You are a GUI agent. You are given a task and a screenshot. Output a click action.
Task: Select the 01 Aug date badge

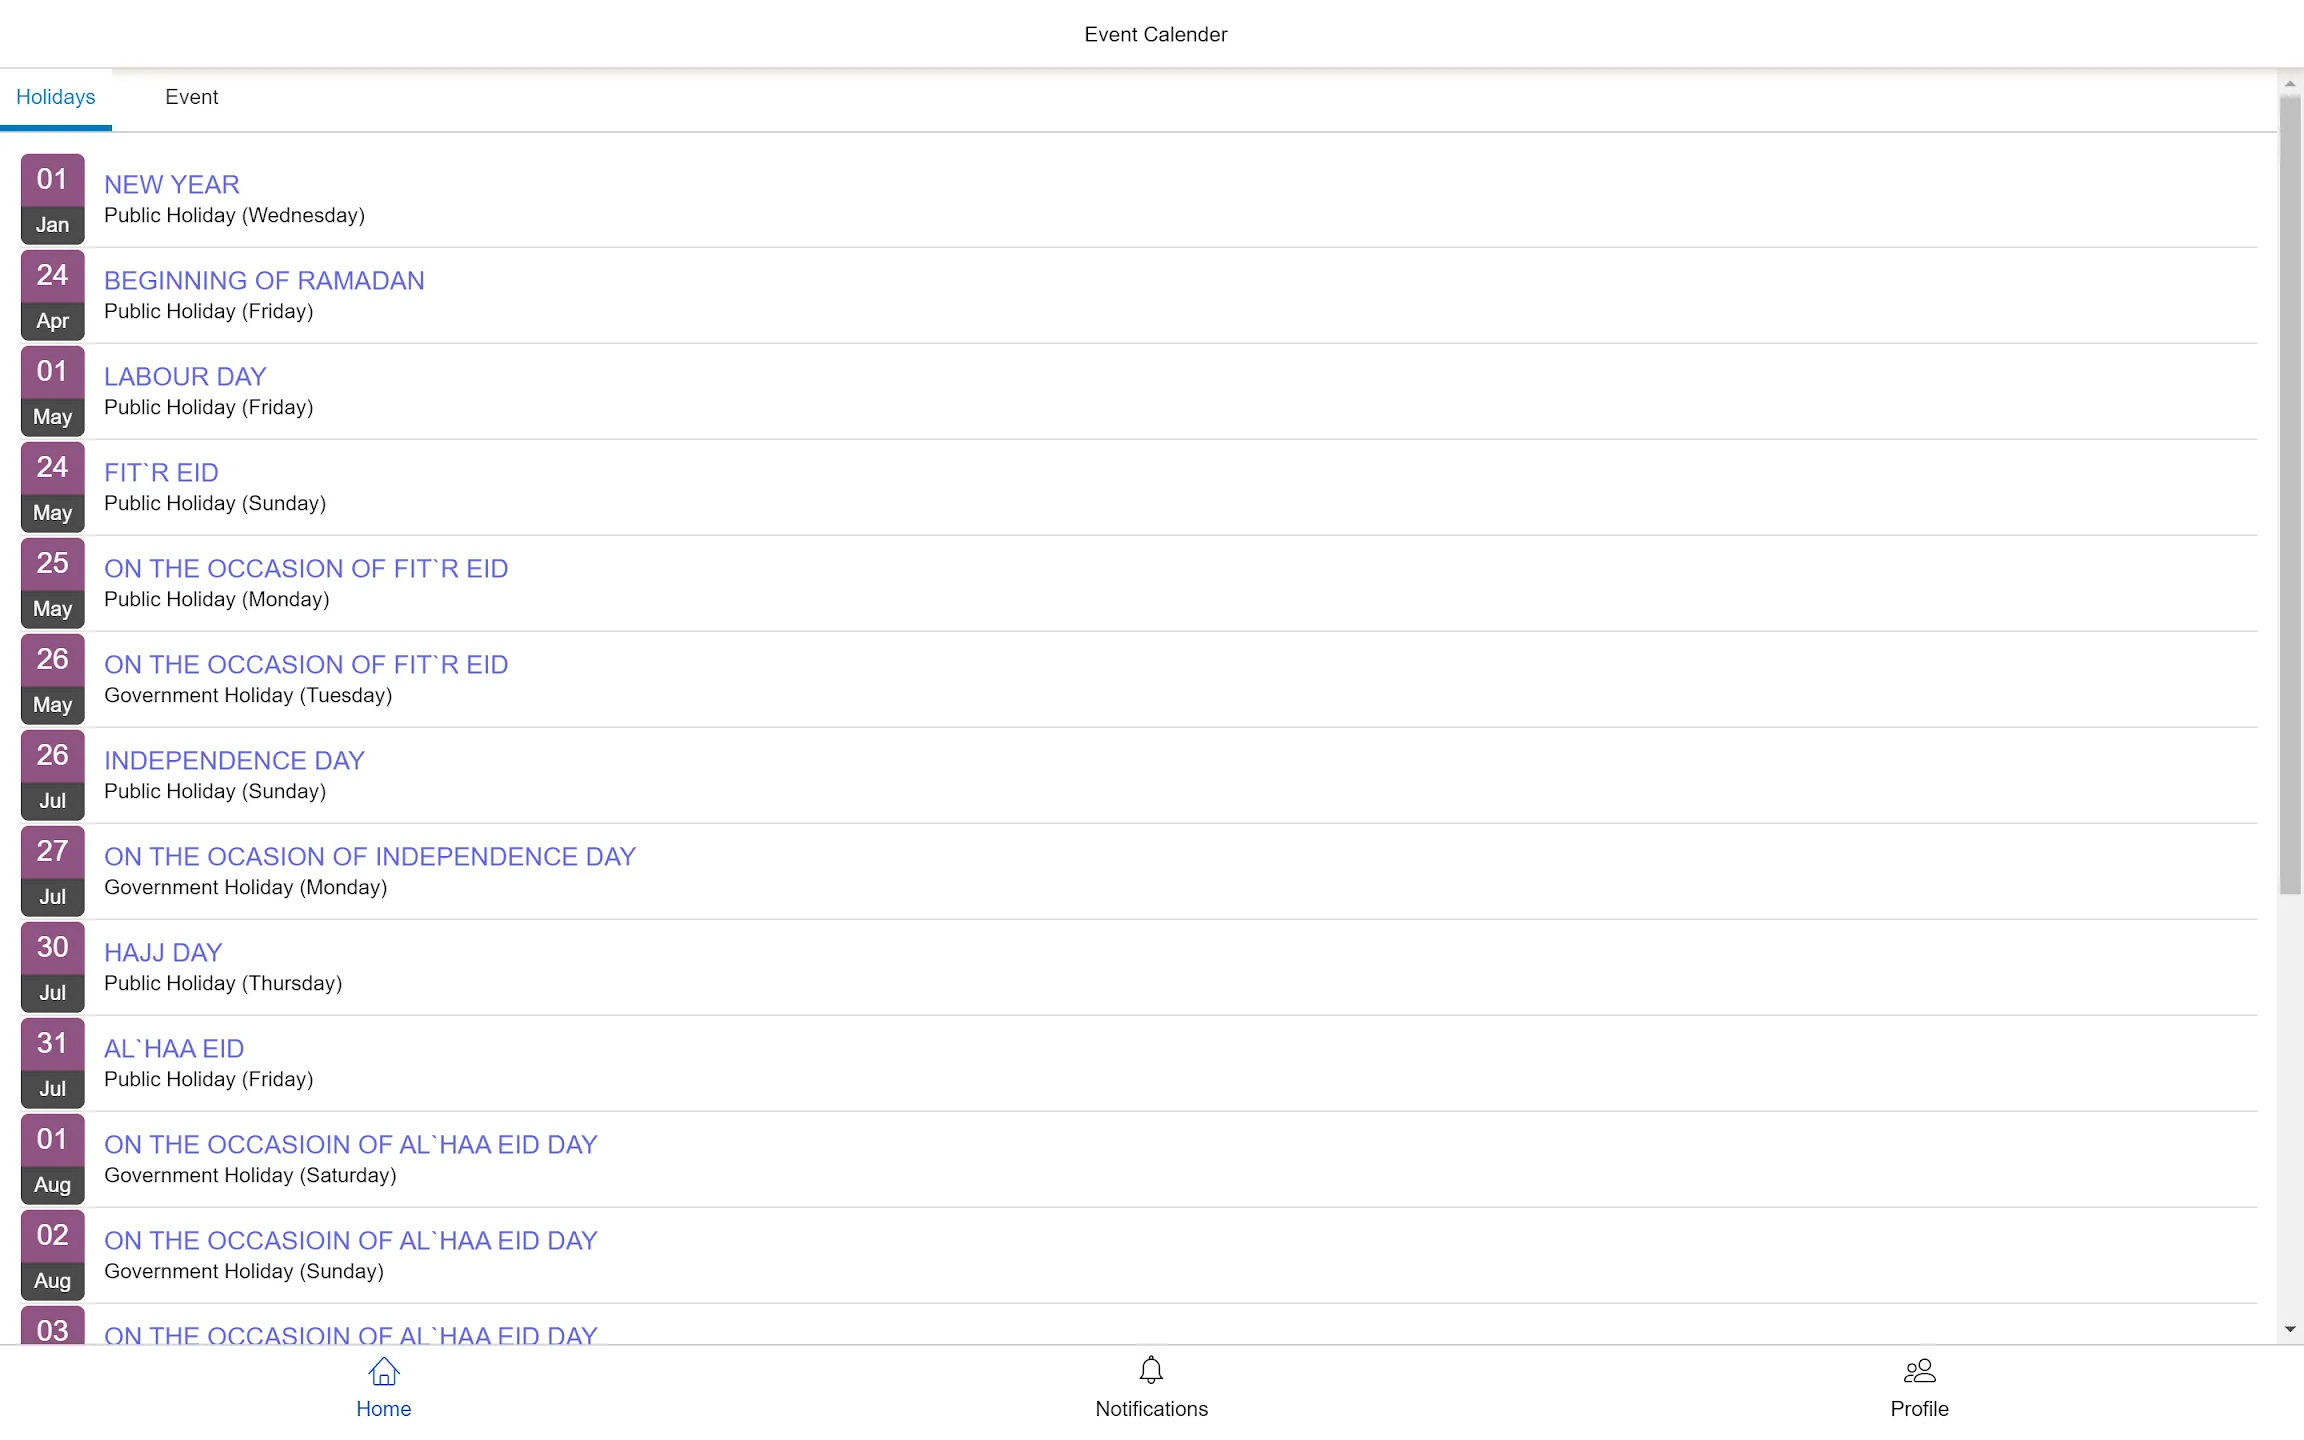coord(53,1159)
